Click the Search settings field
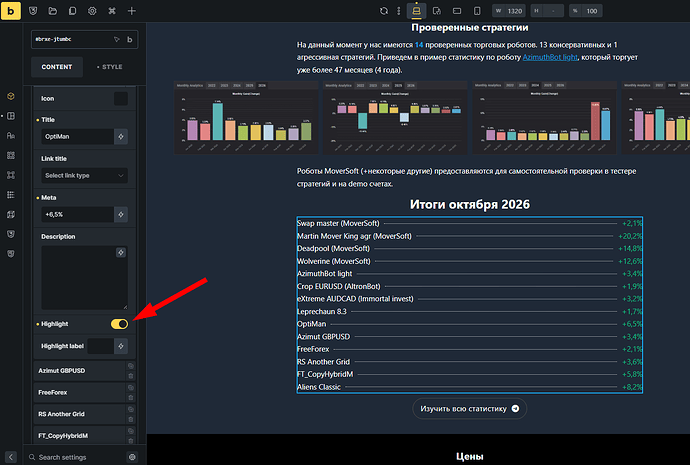 78,457
